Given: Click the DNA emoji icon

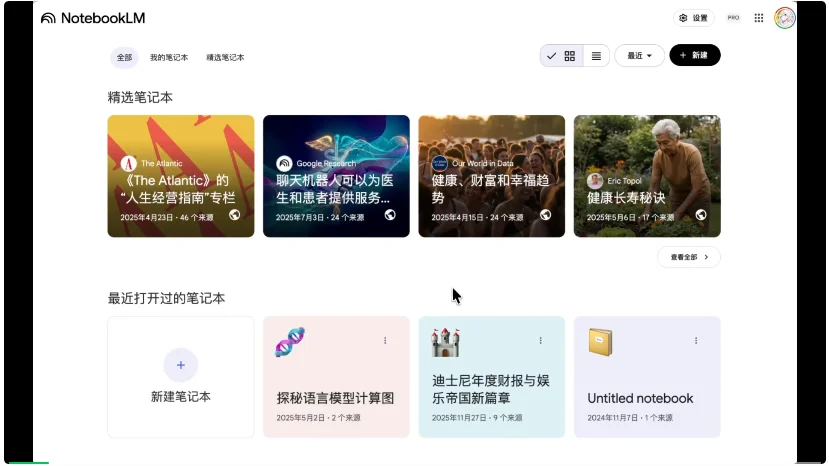Looking at the screenshot, I should [290, 342].
